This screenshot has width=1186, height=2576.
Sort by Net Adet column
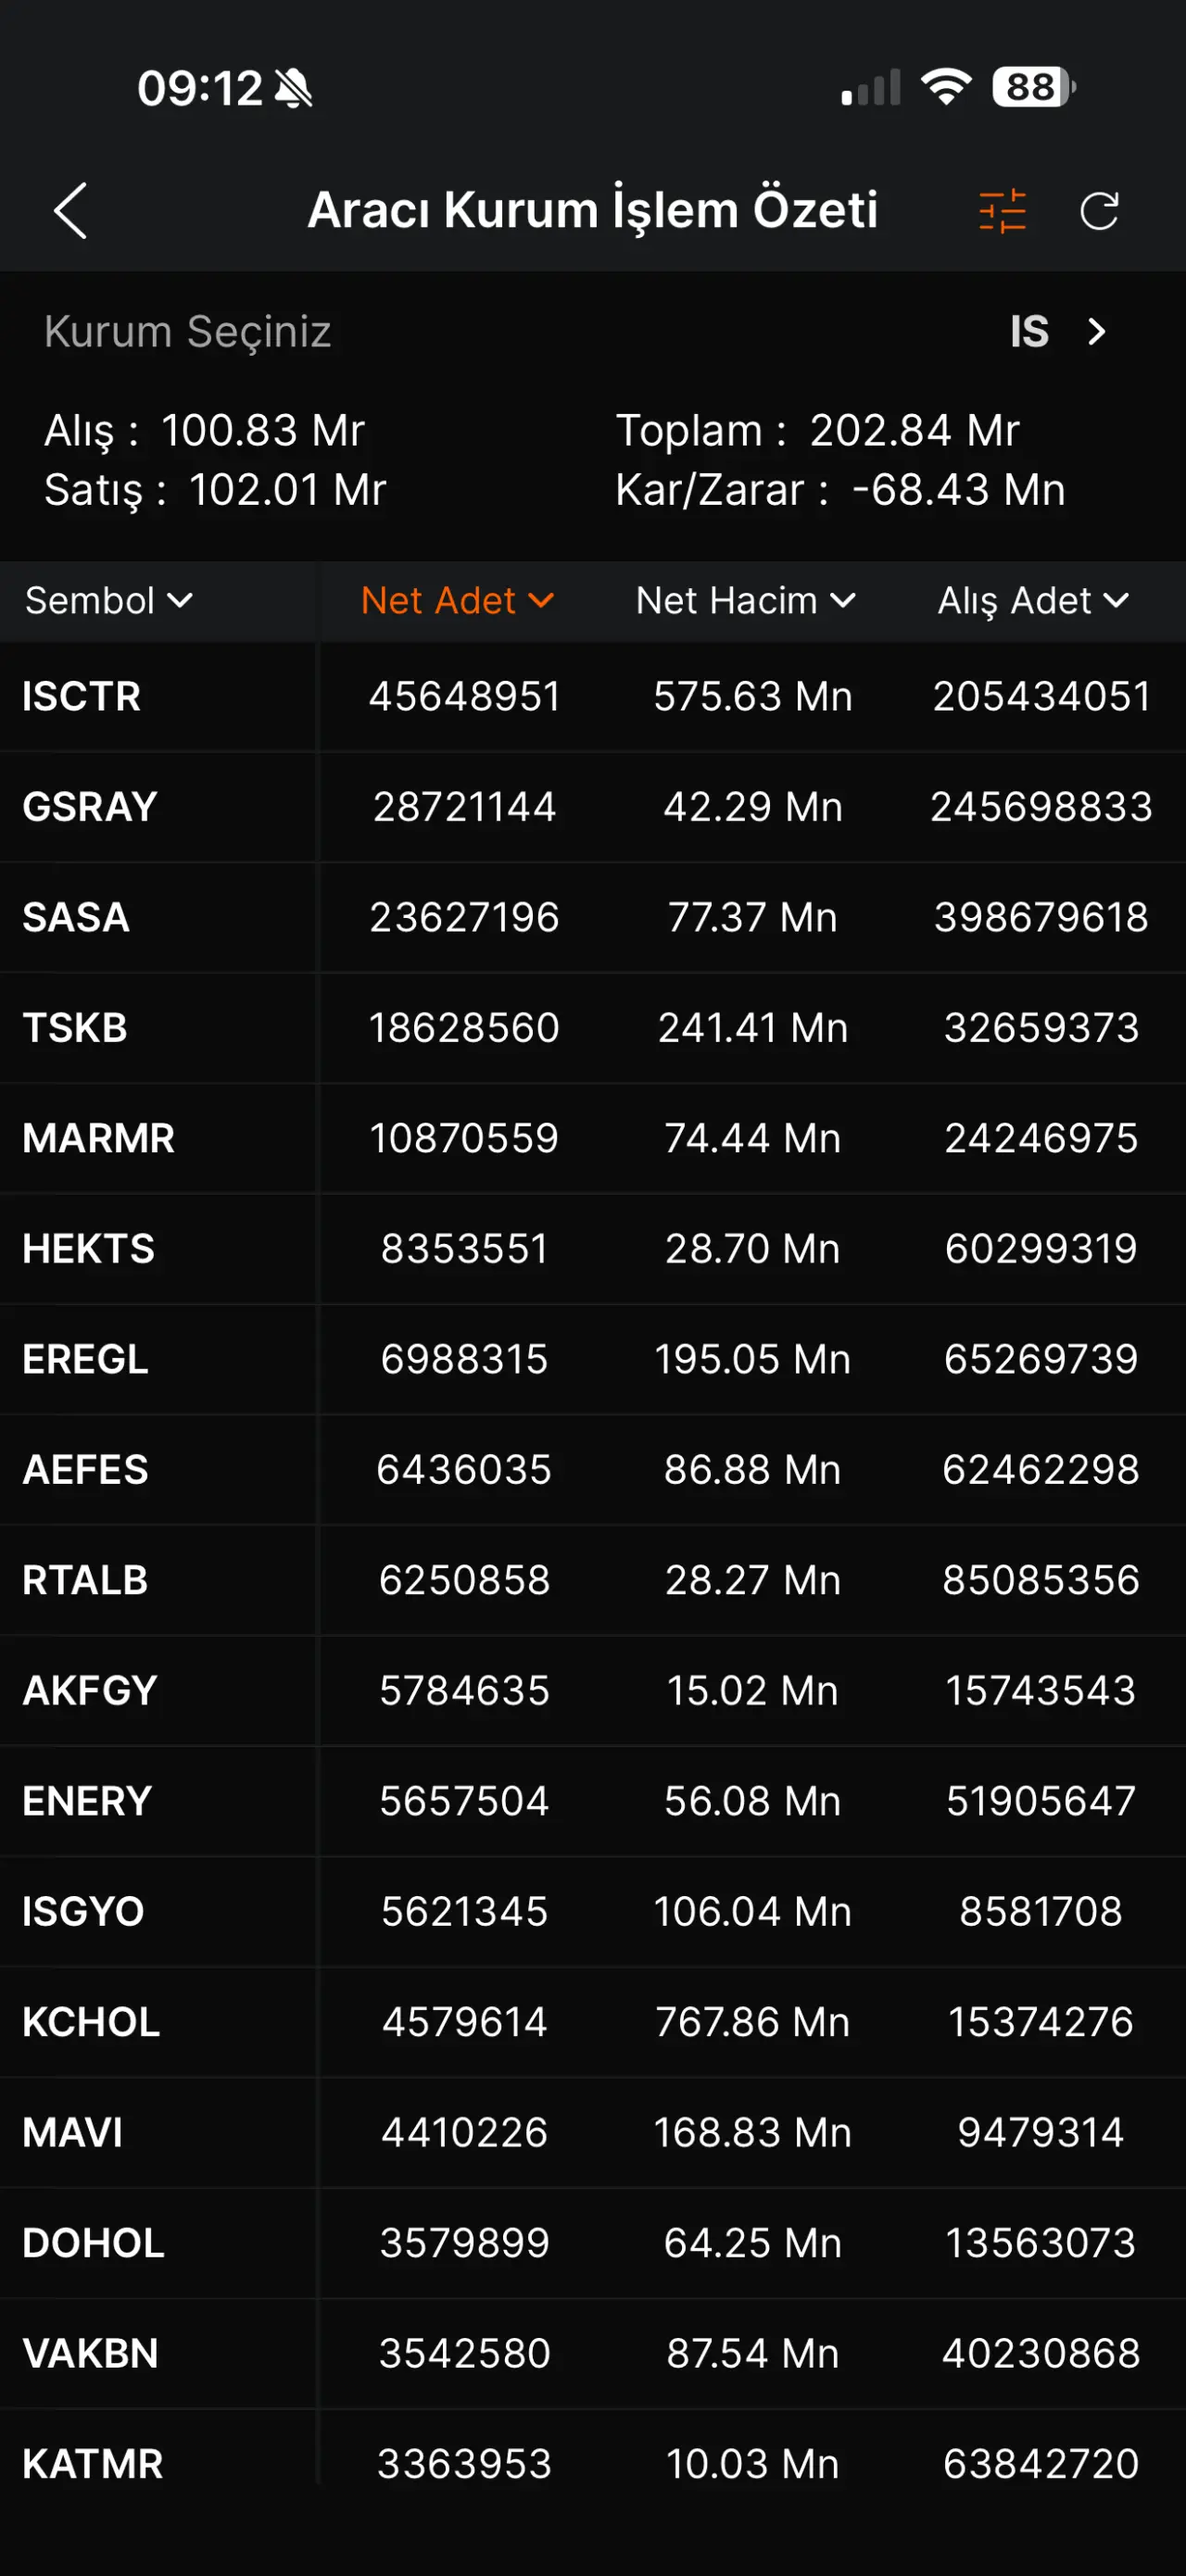coord(457,601)
